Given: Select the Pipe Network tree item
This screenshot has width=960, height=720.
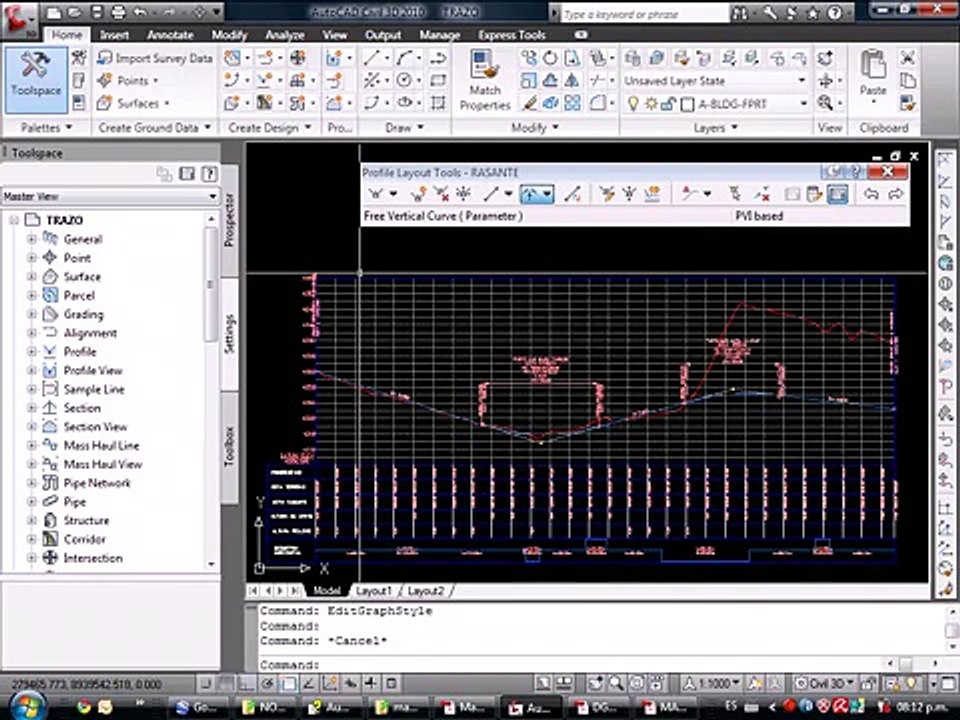Looking at the screenshot, I should tap(97, 483).
